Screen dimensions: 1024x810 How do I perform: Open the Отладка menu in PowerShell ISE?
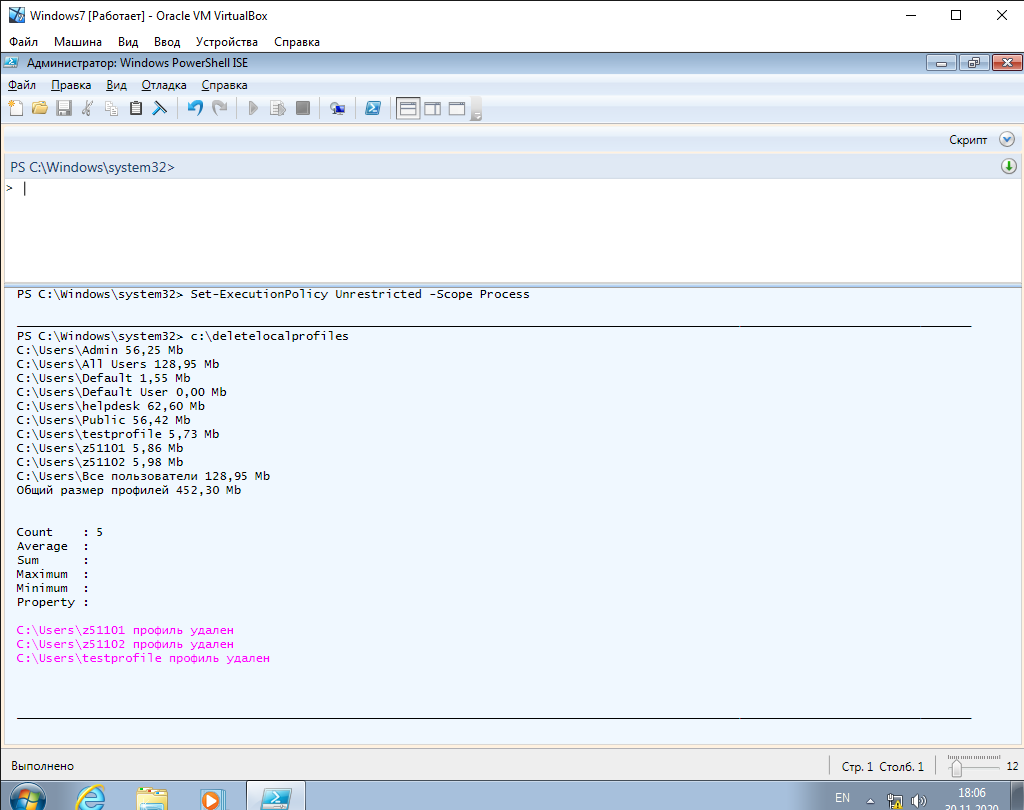coord(164,85)
